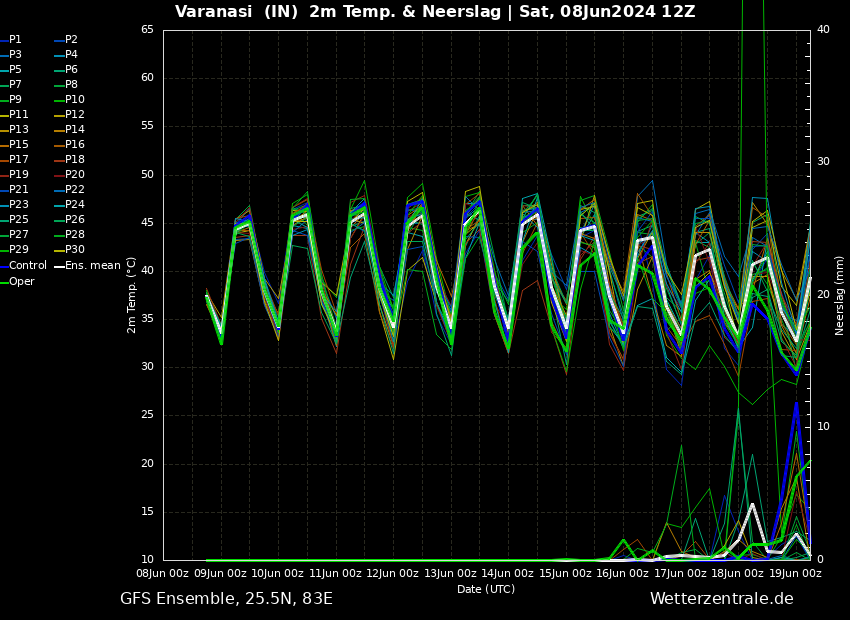Click the 65 temperature axis value
The width and height of the screenshot is (850, 620).
[147, 30]
